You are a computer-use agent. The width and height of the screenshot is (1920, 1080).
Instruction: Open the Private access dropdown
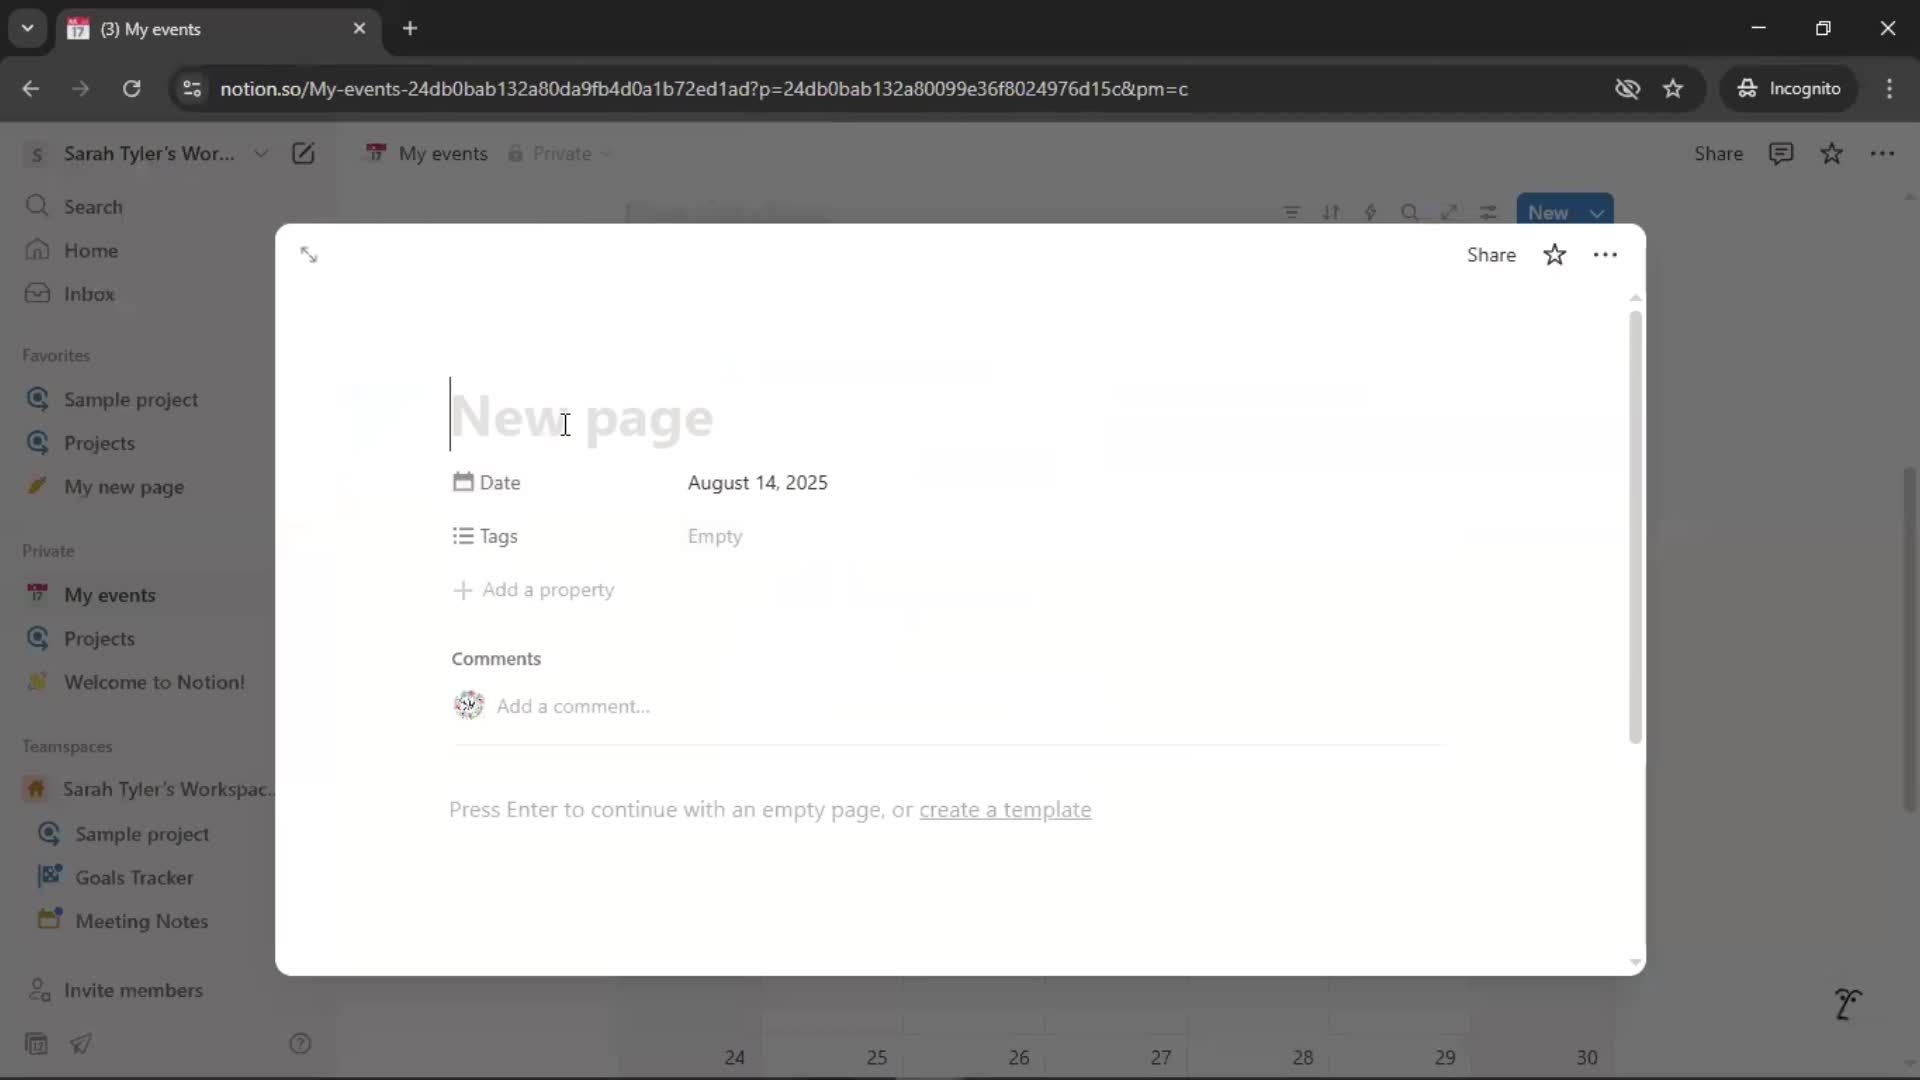pos(560,154)
